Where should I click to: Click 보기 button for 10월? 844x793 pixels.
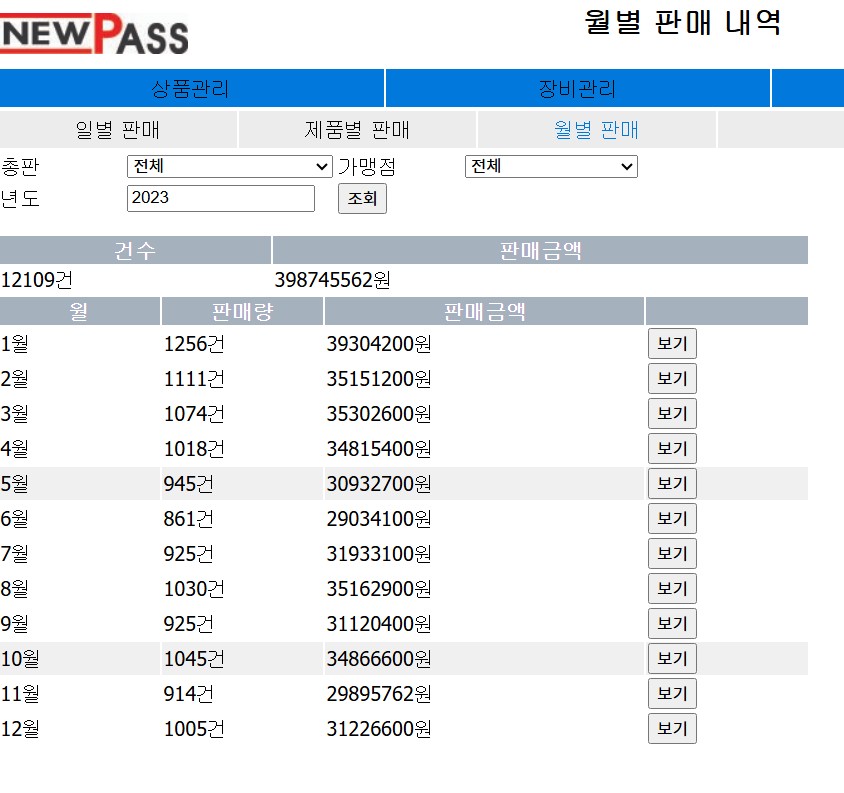672,659
